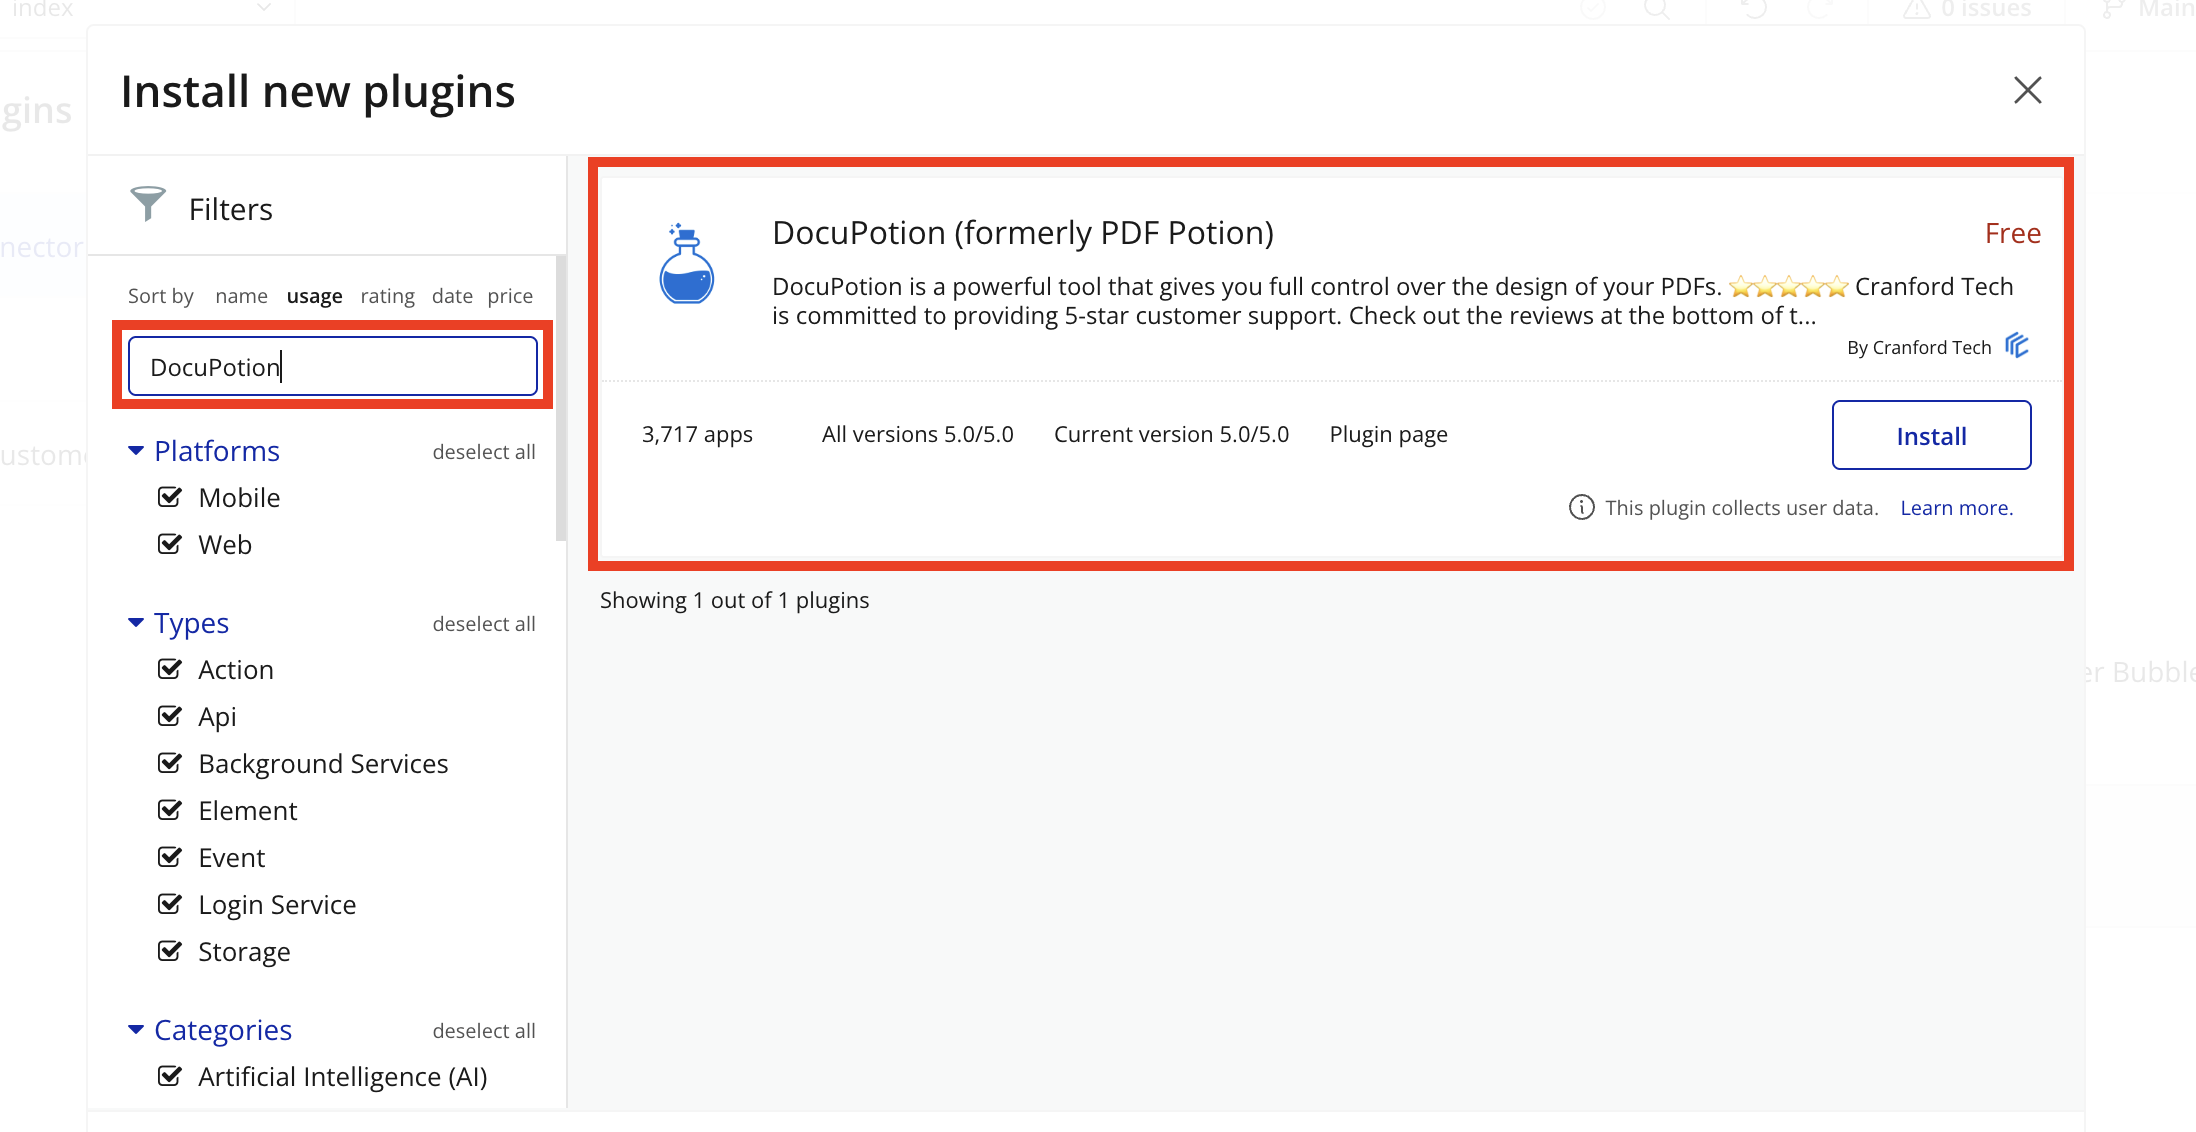Toggle the Background Services type checkbox

point(170,763)
